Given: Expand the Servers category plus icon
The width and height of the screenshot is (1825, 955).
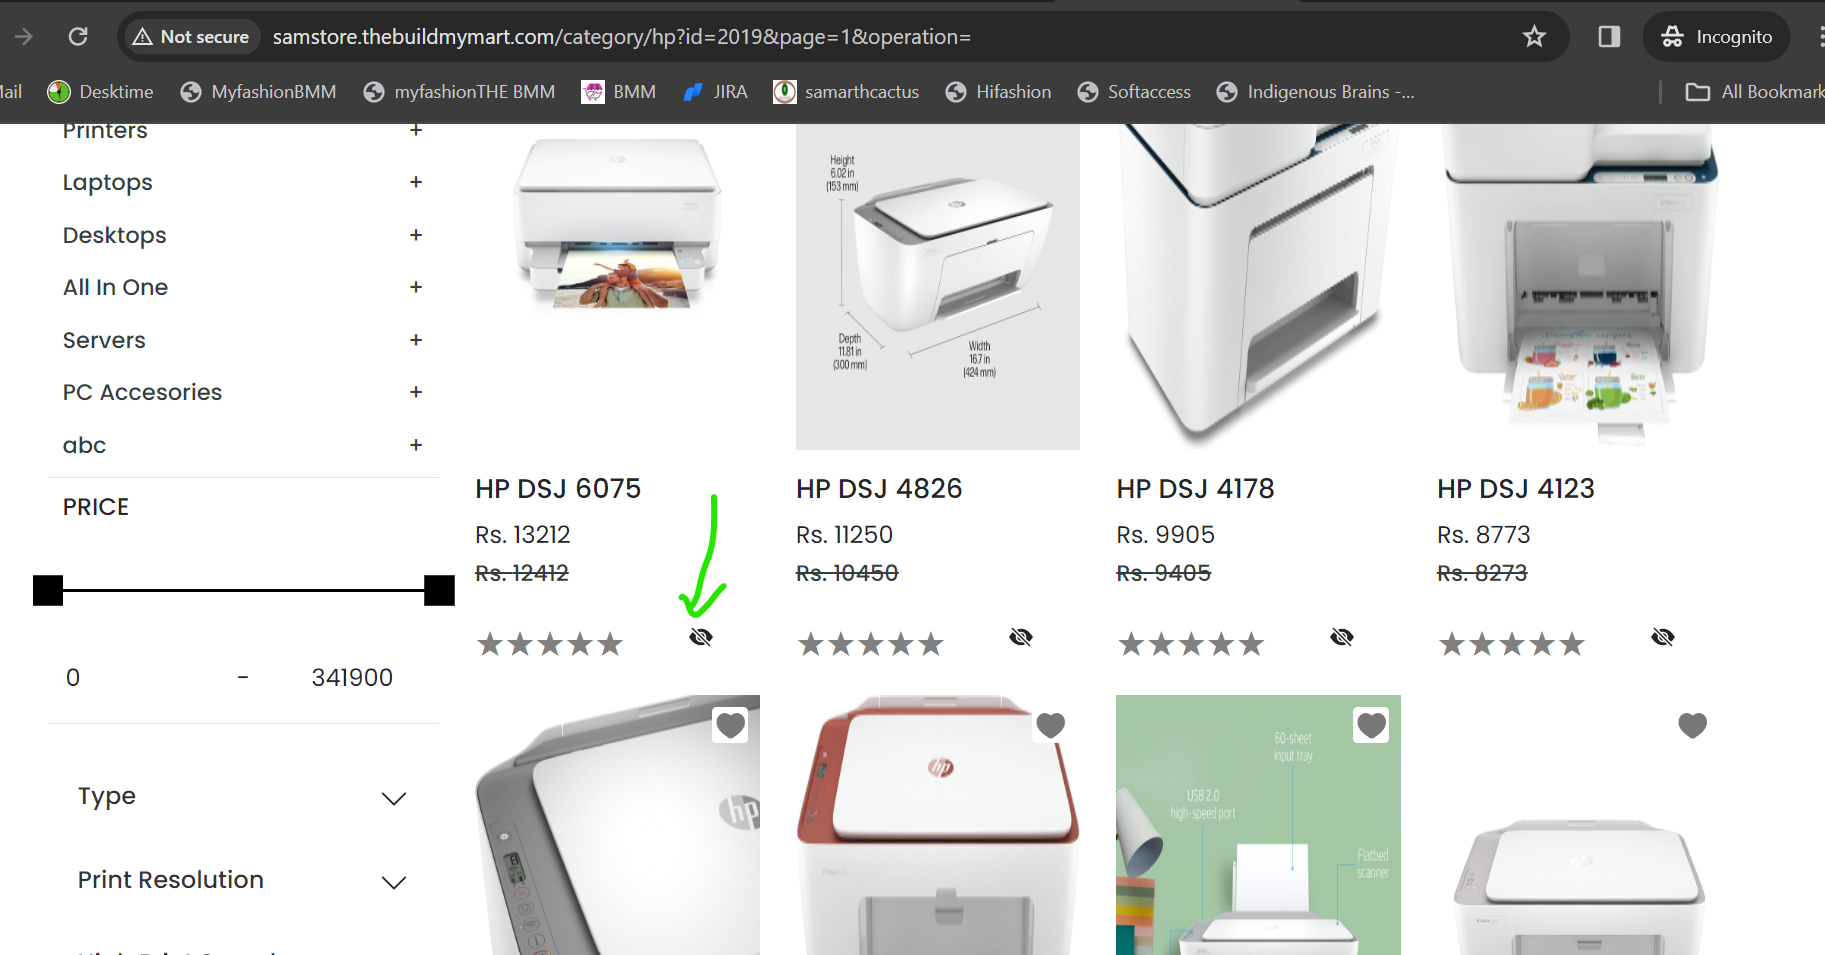Looking at the screenshot, I should pyautogui.click(x=416, y=340).
